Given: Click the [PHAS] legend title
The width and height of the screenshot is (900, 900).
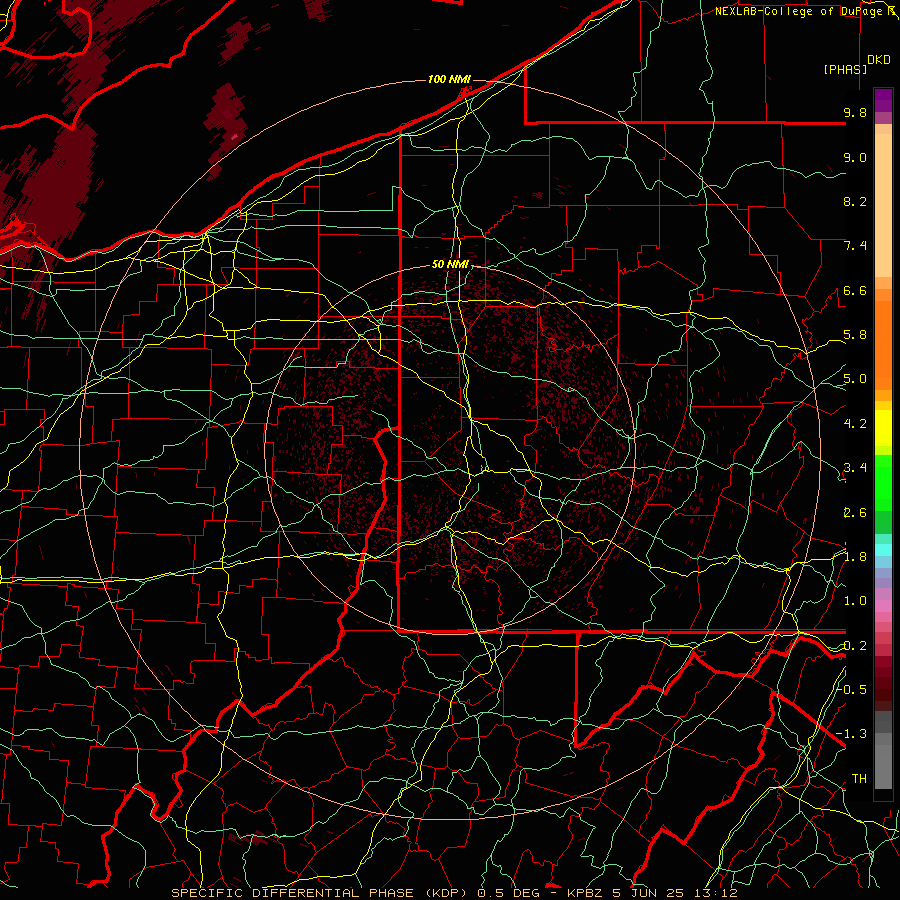Looking at the screenshot, I should coord(845,69).
